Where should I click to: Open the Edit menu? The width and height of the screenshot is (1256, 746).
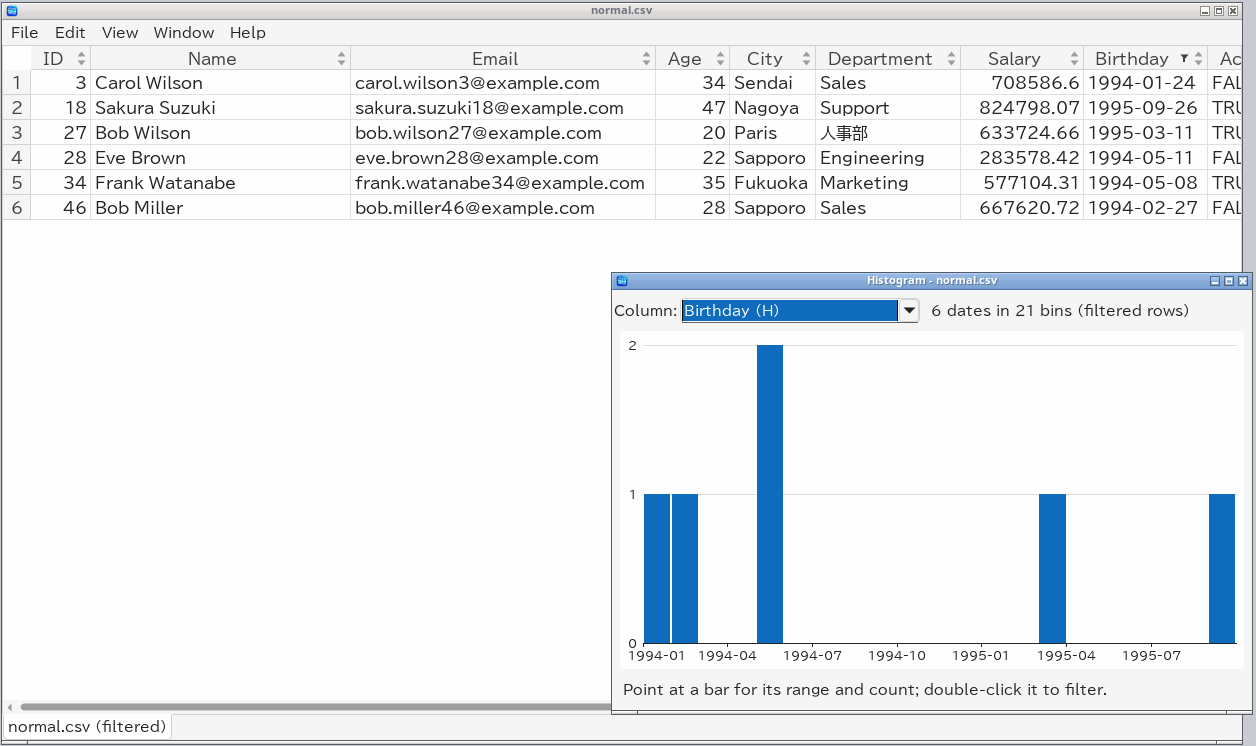coord(70,33)
